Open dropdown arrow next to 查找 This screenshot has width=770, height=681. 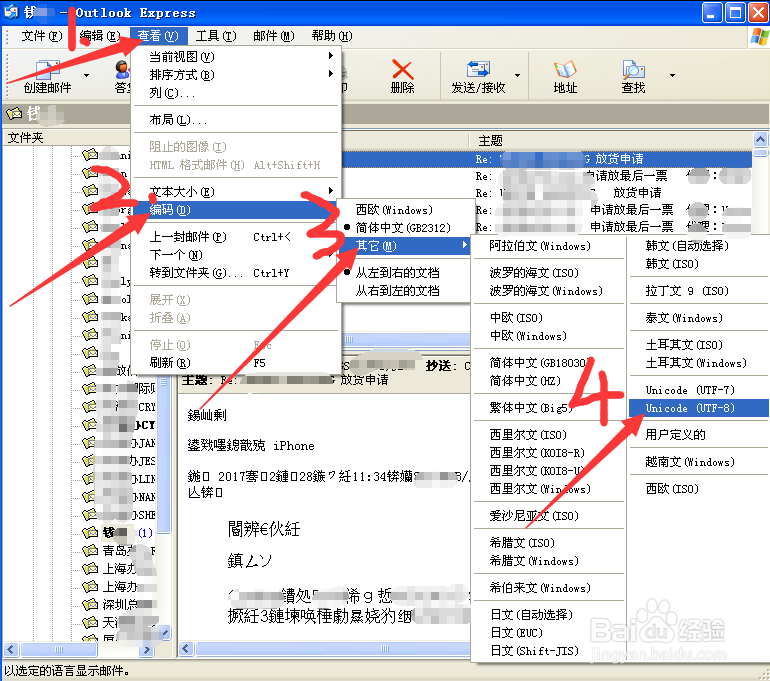672,76
